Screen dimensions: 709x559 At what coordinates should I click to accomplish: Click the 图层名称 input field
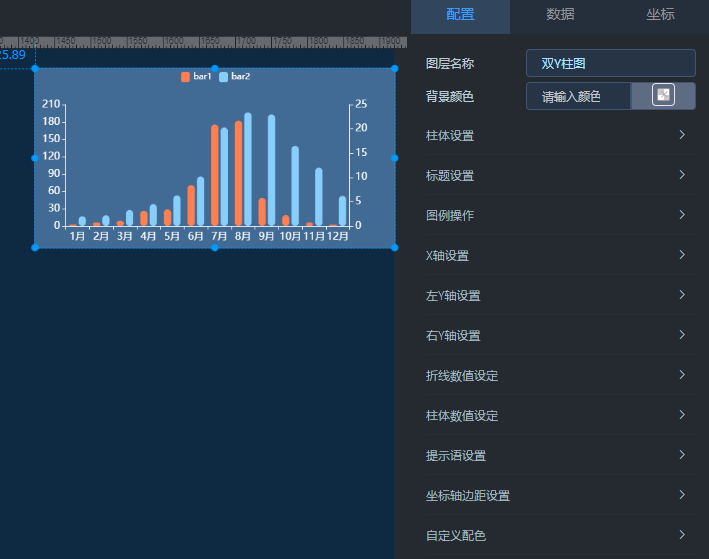pos(610,63)
